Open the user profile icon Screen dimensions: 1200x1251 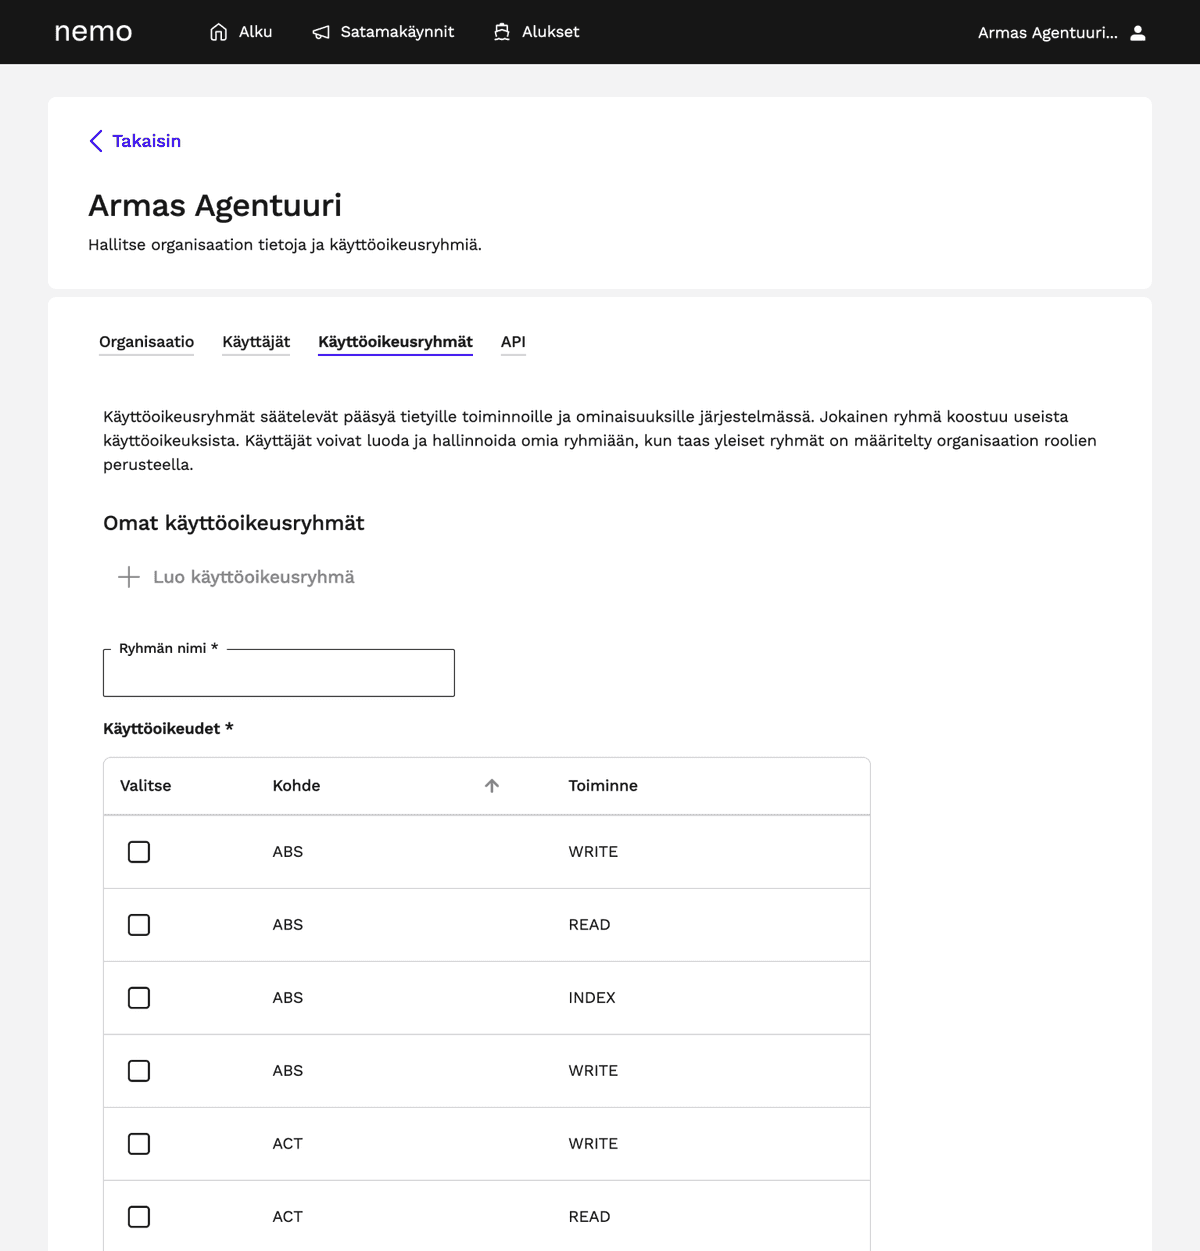pyautogui.click(x=1138, y=33)
